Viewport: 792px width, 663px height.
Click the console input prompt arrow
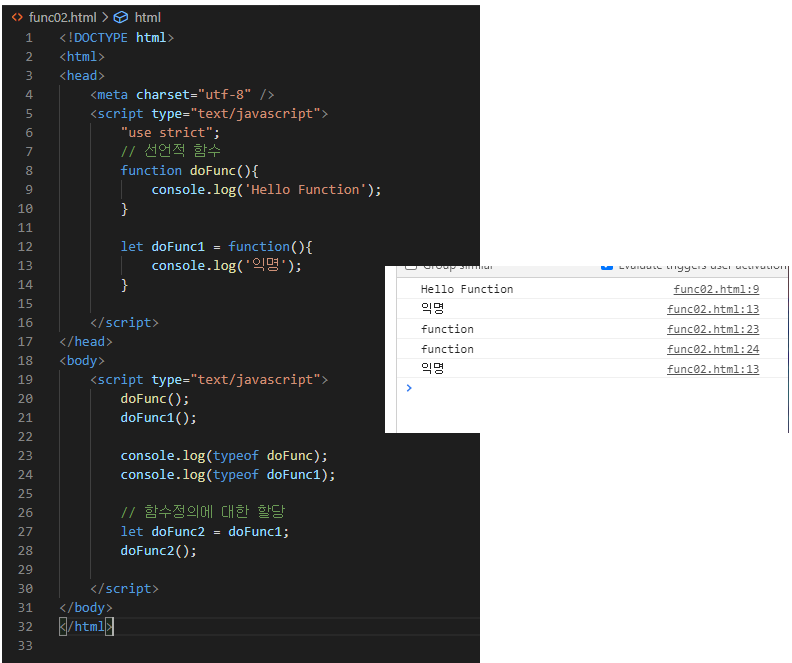coord(409,388)
